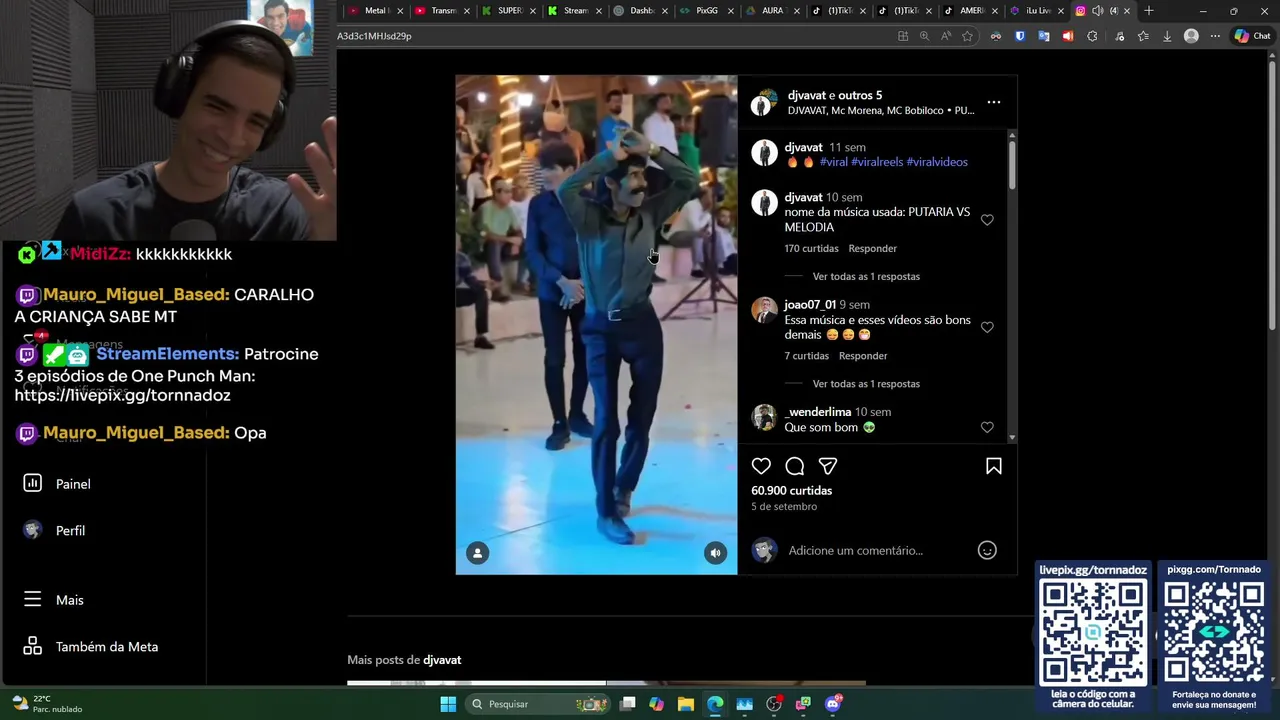Expand the 'Mais' hamburger menu
This screenshot has width=1280, height=720.
point(54,600)
